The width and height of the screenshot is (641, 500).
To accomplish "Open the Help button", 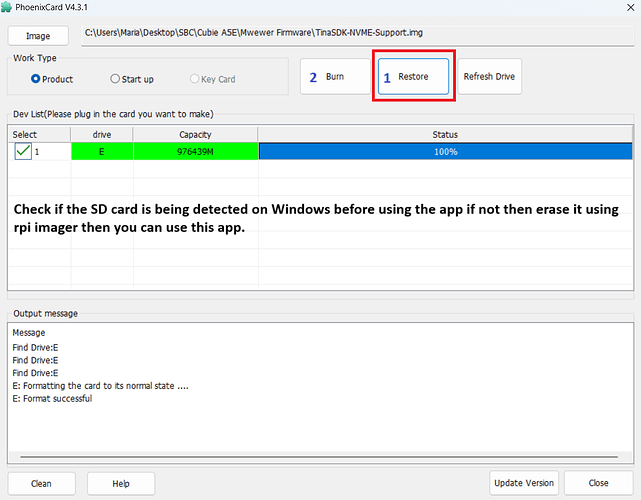I will coord(121,484).
